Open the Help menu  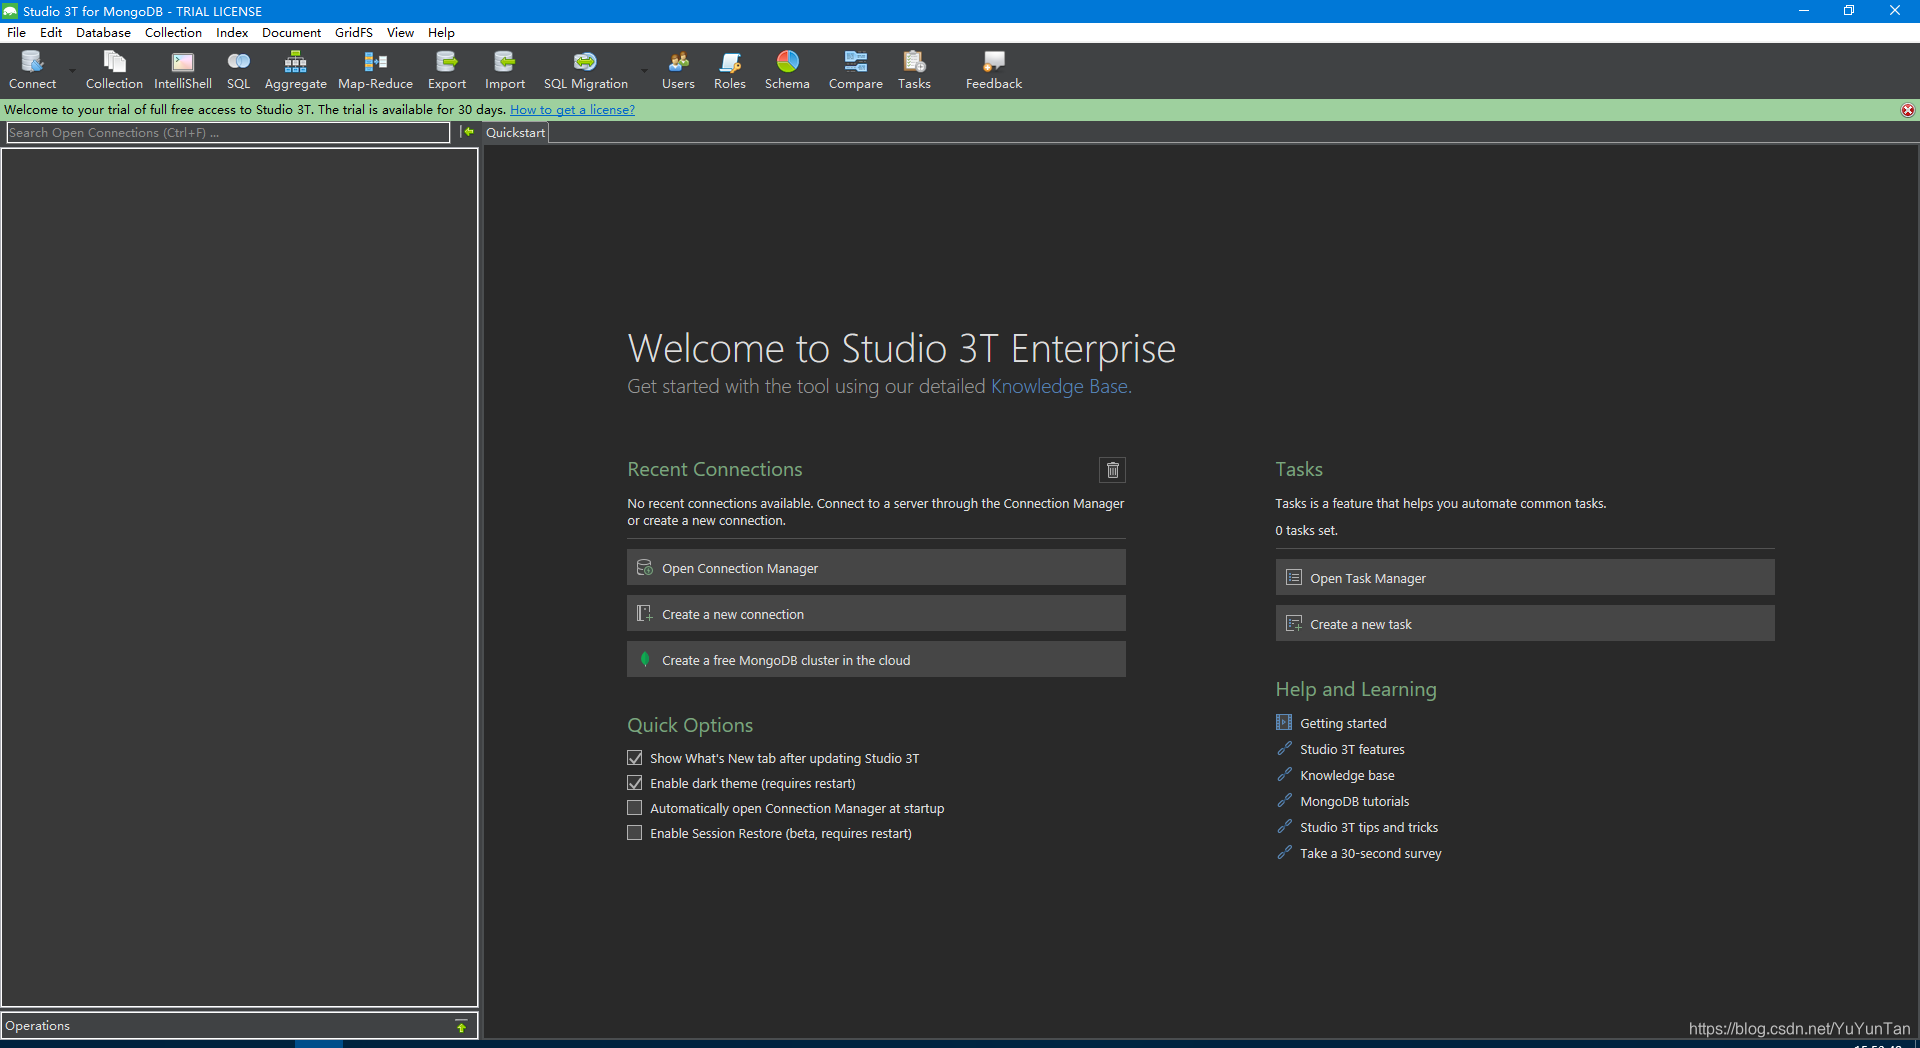[441, 33]
